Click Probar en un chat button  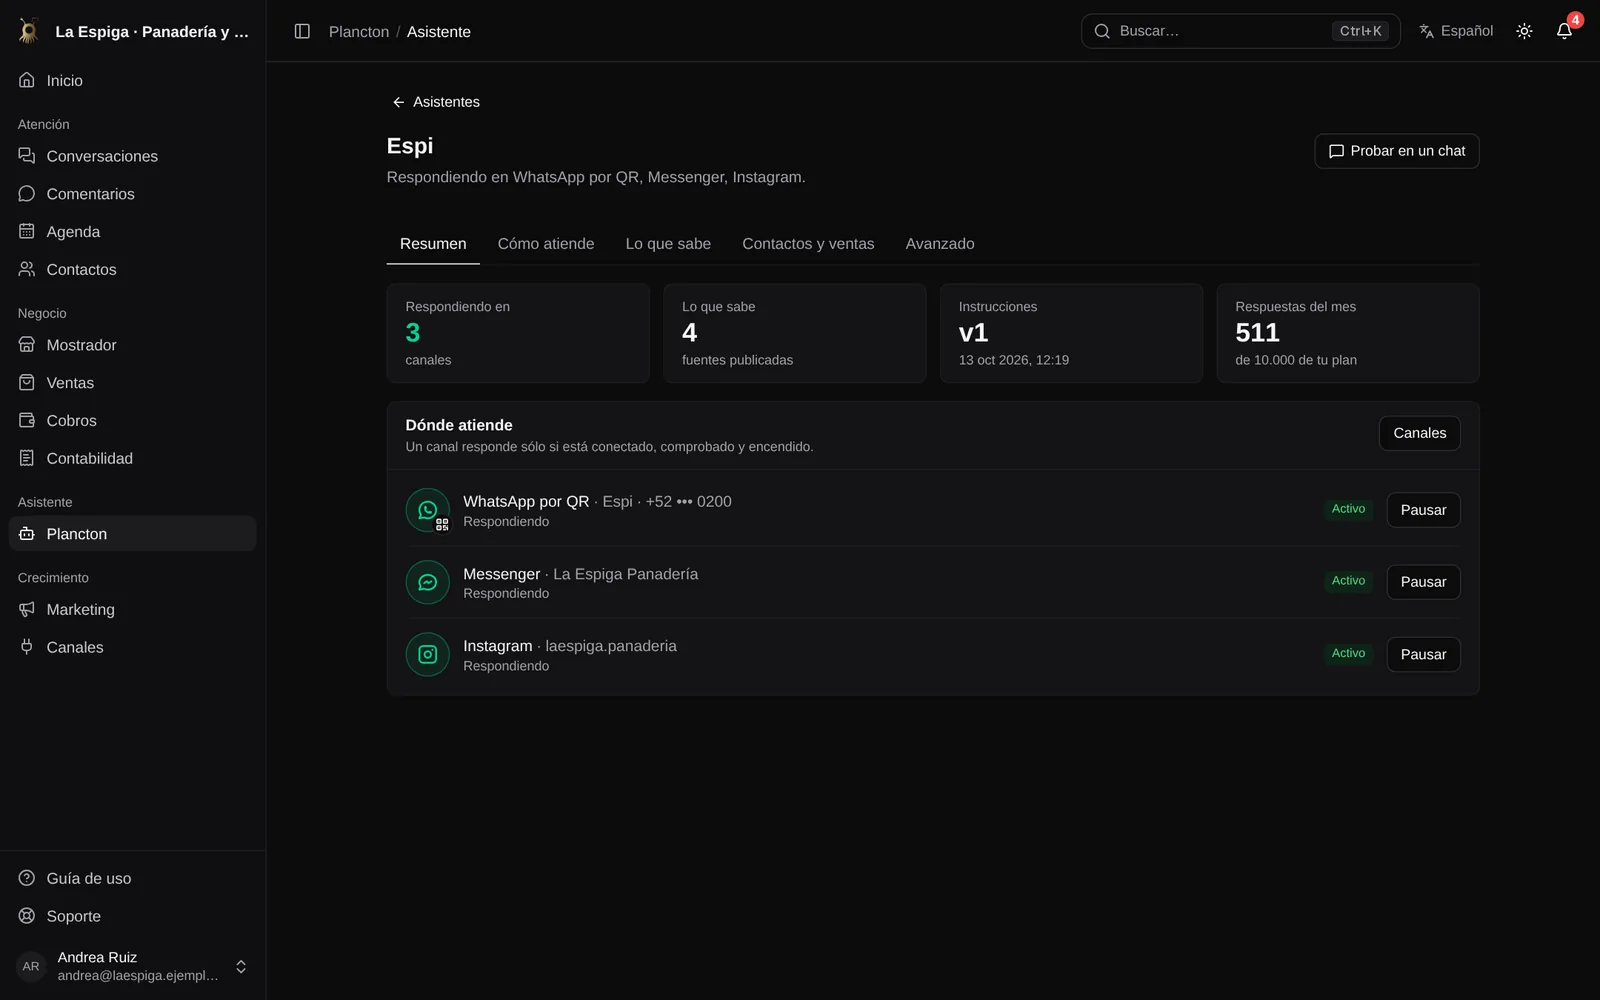click(x=1397, y=151)
